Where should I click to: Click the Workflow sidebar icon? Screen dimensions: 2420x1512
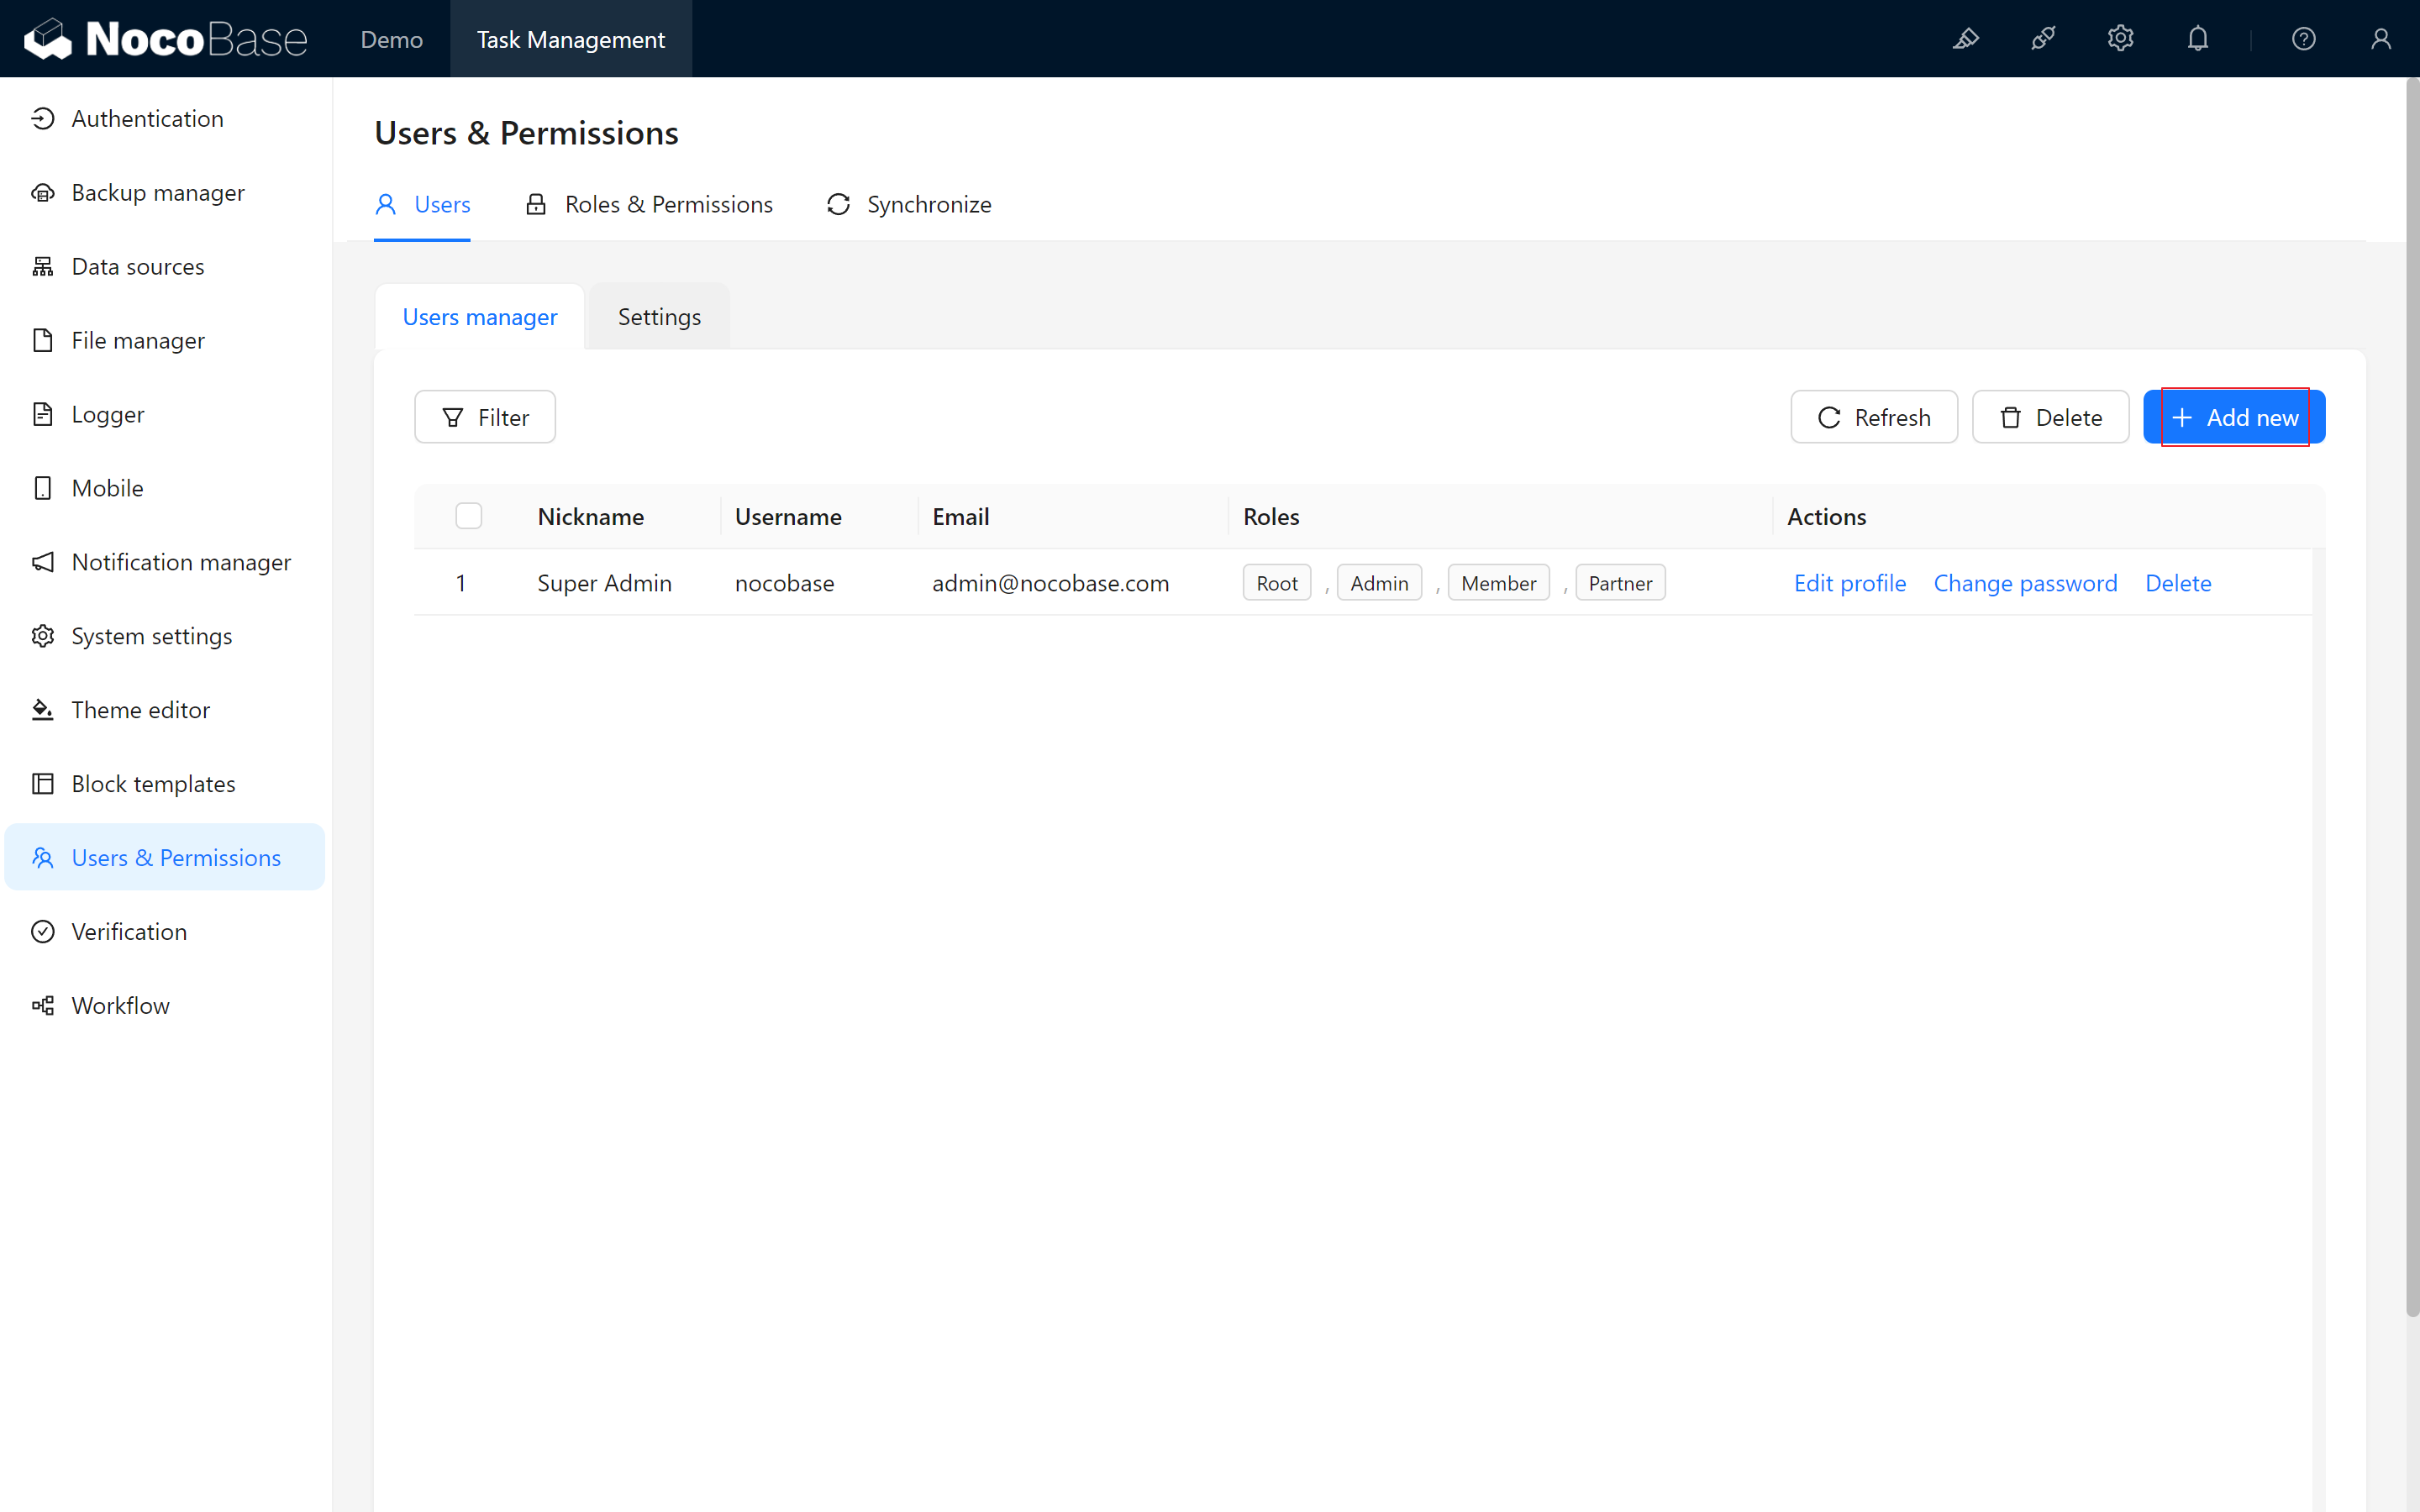pyautogui.click(x=42, y=1006)
